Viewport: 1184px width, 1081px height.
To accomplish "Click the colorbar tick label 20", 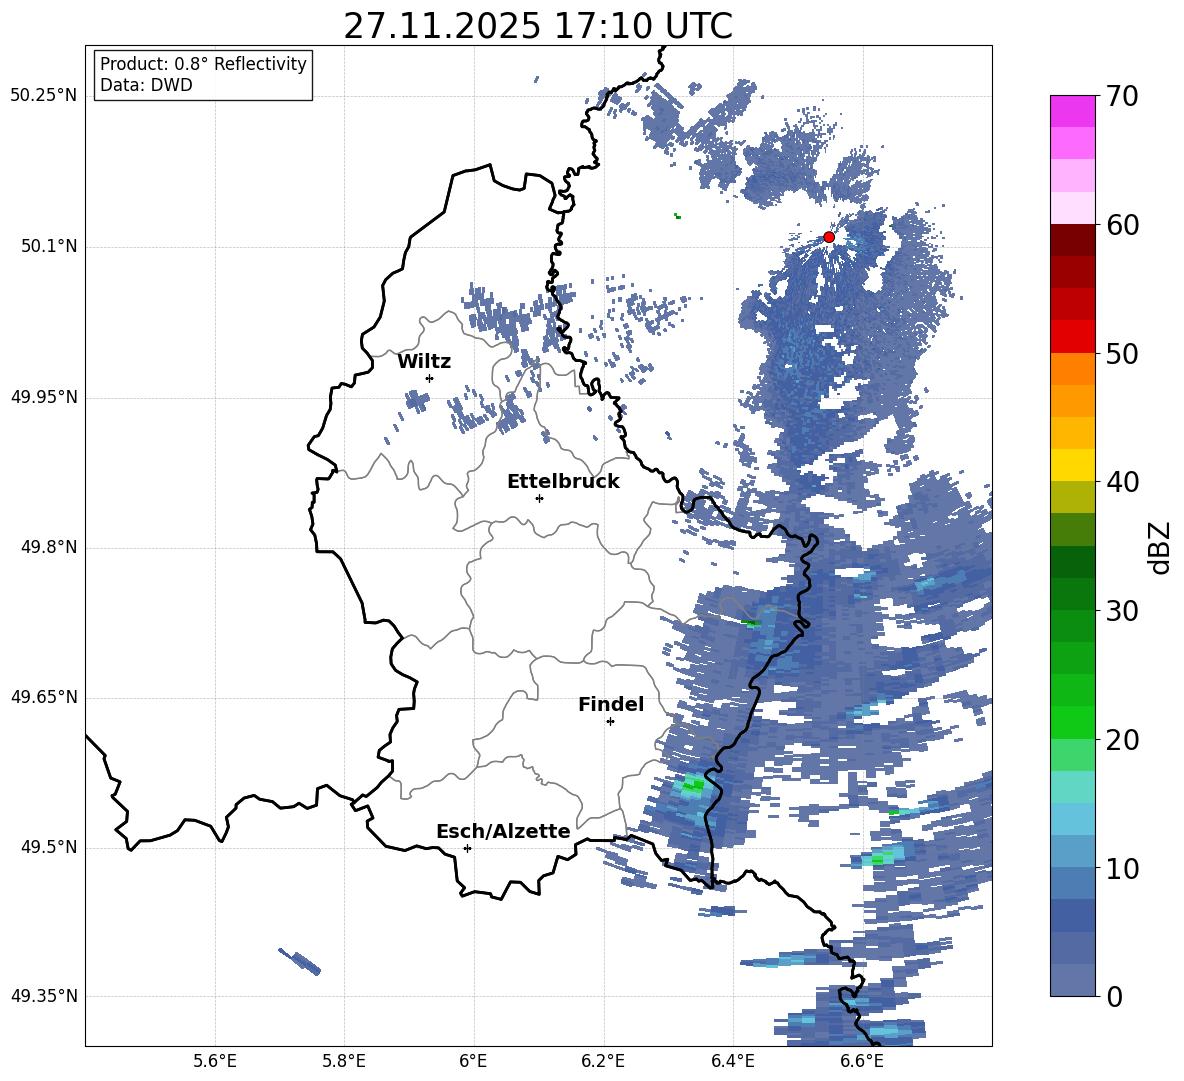I will pos(1122,740).
